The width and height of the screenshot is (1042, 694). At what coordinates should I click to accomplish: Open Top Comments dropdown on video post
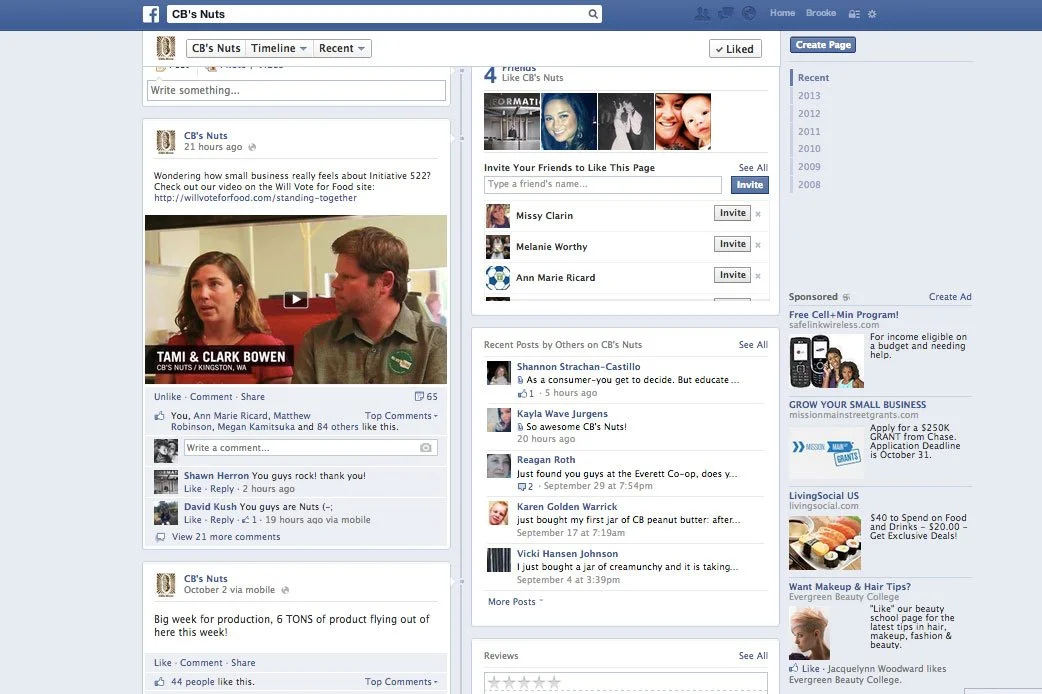pos(401,415)
